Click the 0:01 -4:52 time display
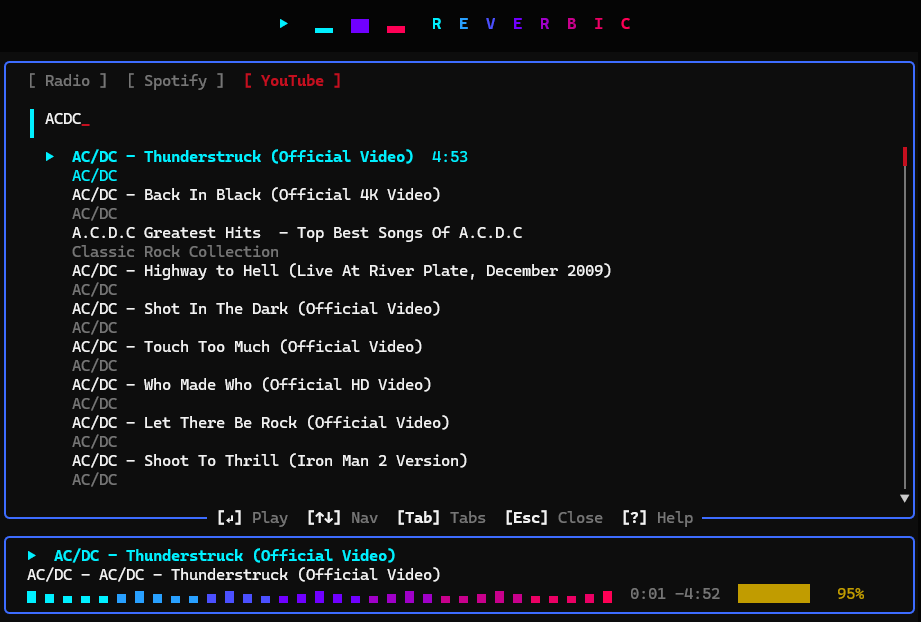 coord(675,594)
